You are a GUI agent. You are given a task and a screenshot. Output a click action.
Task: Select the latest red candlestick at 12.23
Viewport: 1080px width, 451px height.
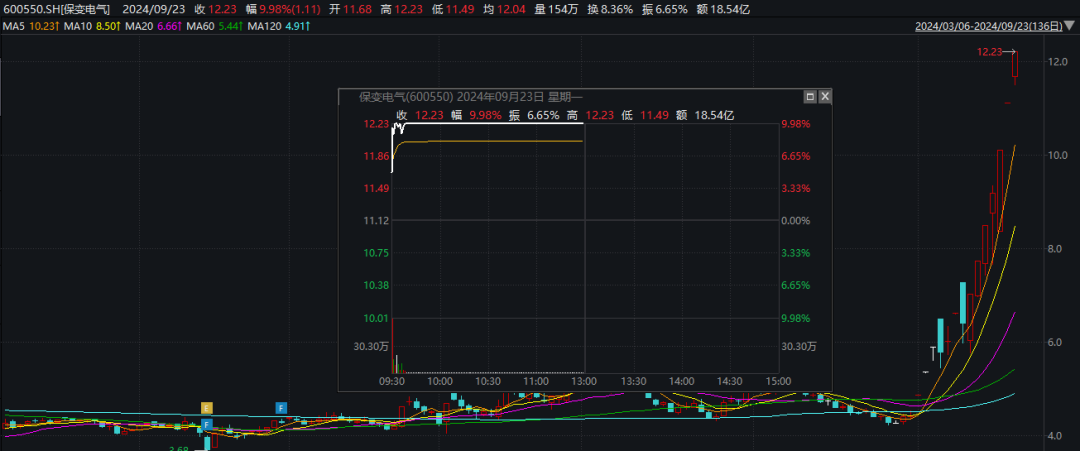(x=1015, y=65)
